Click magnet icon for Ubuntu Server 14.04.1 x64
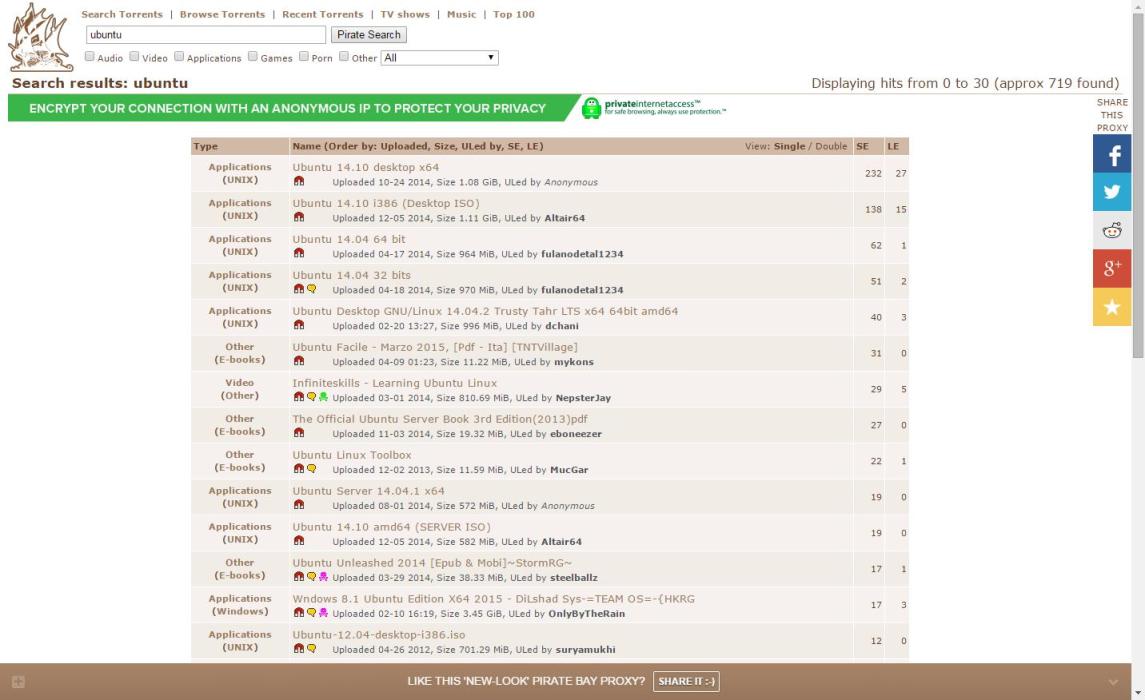Screen dimensions: 1145x700 pyautogui.click(x=299, y=505)
